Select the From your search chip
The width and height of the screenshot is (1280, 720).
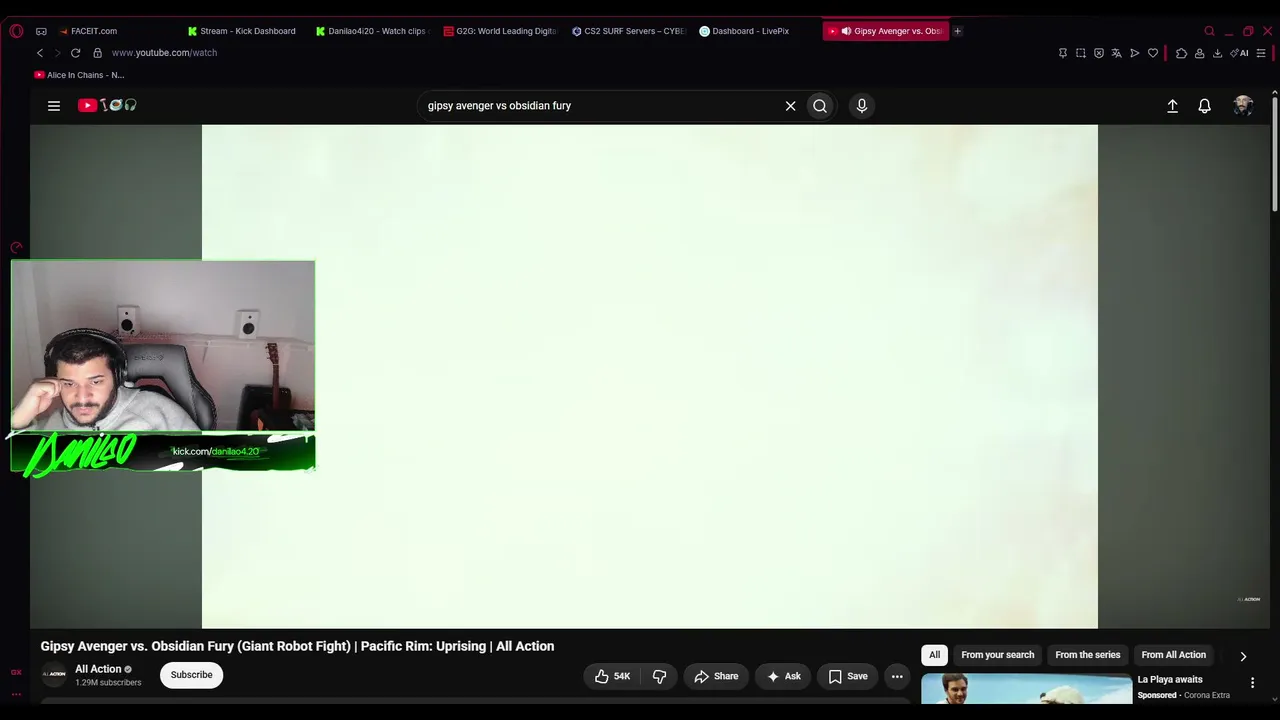998,655
